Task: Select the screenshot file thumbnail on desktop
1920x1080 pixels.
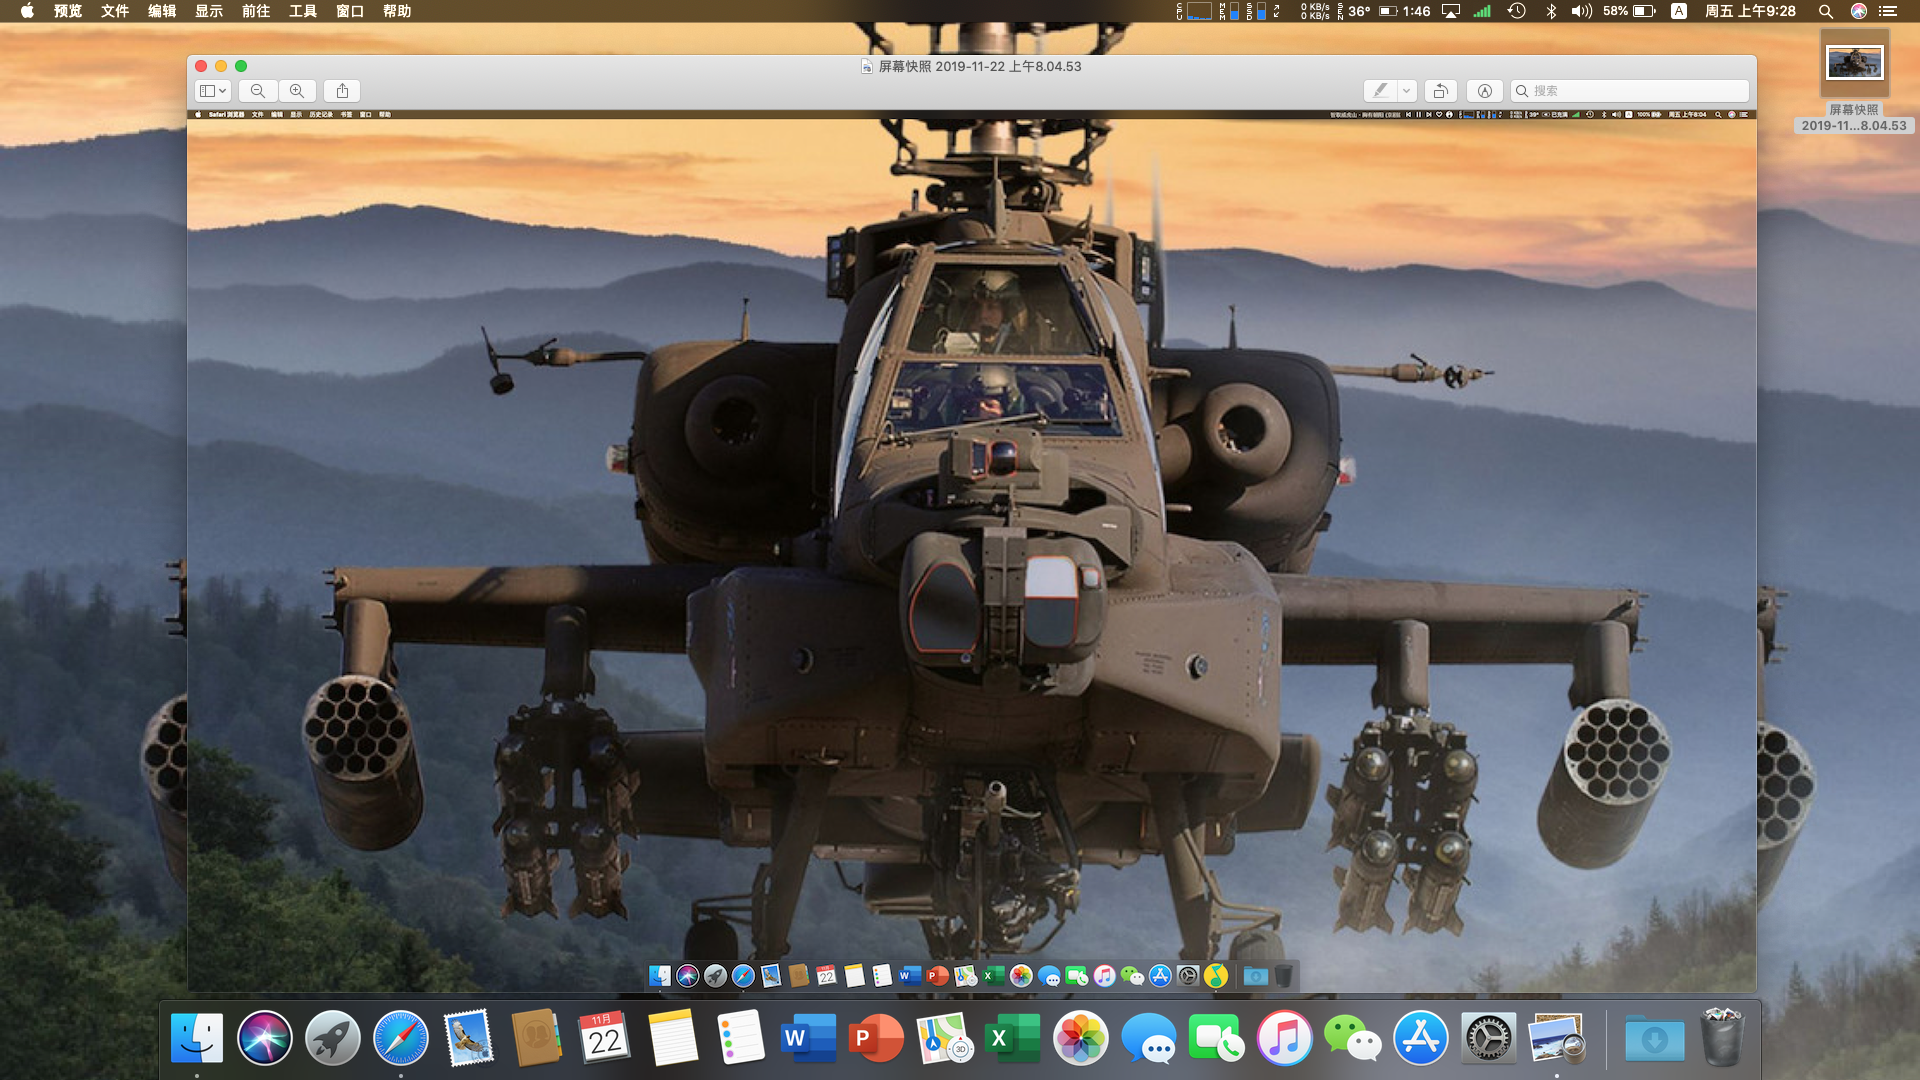Action: pyautogui.click(x=1854, y=64)
